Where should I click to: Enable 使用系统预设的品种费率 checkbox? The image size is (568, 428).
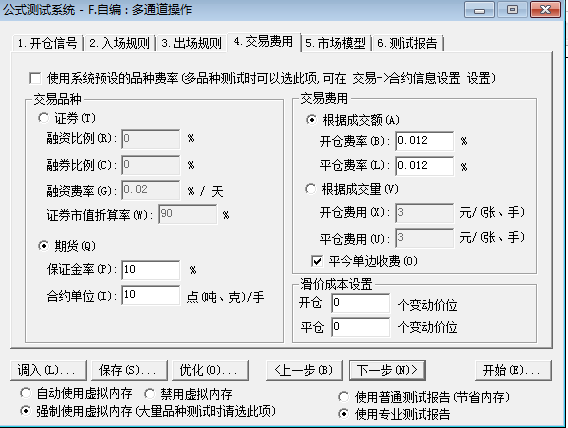click(35, 78)
